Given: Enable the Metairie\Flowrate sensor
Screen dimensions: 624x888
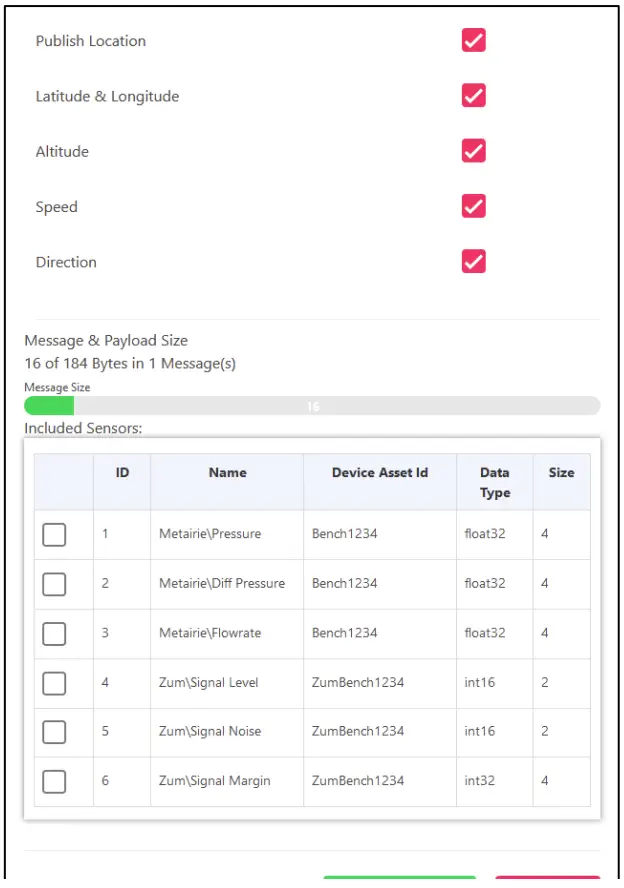Looking at the screenshot, I should pyautogui.click(x=54, y=633).
